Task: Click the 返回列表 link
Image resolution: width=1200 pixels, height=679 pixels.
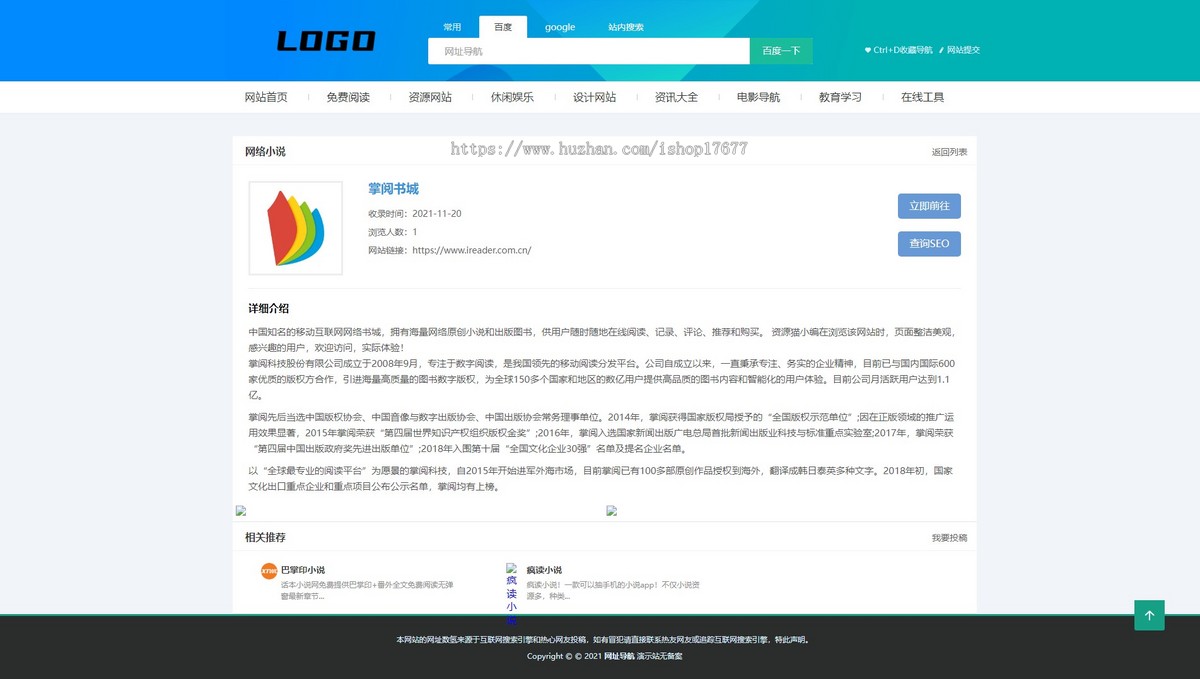Action: pyautogui.click(x=949, y=152)
